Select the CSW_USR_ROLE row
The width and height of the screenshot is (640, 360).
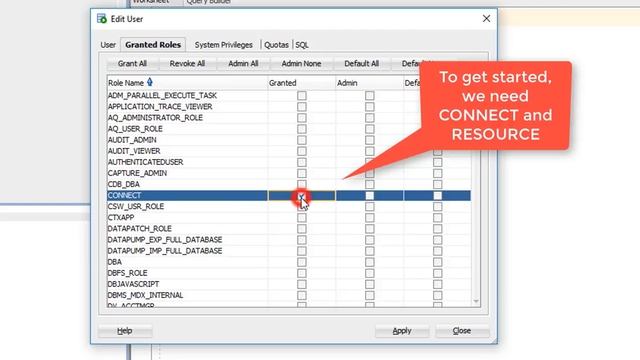tap(289, 207)
